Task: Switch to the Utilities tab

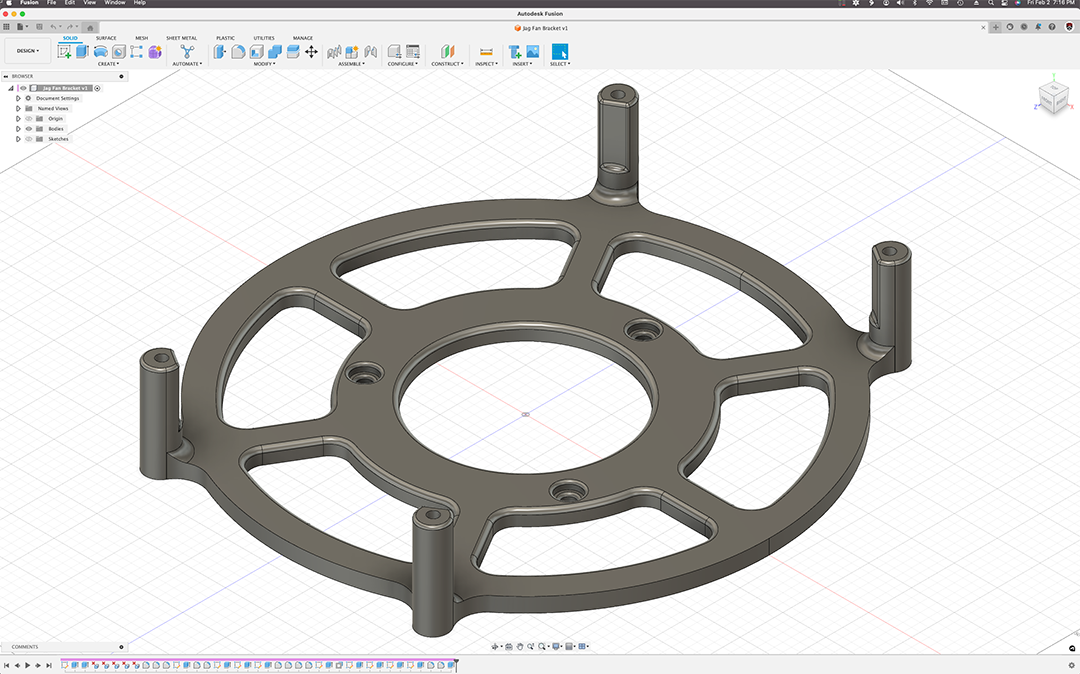Action: [264, 38]
